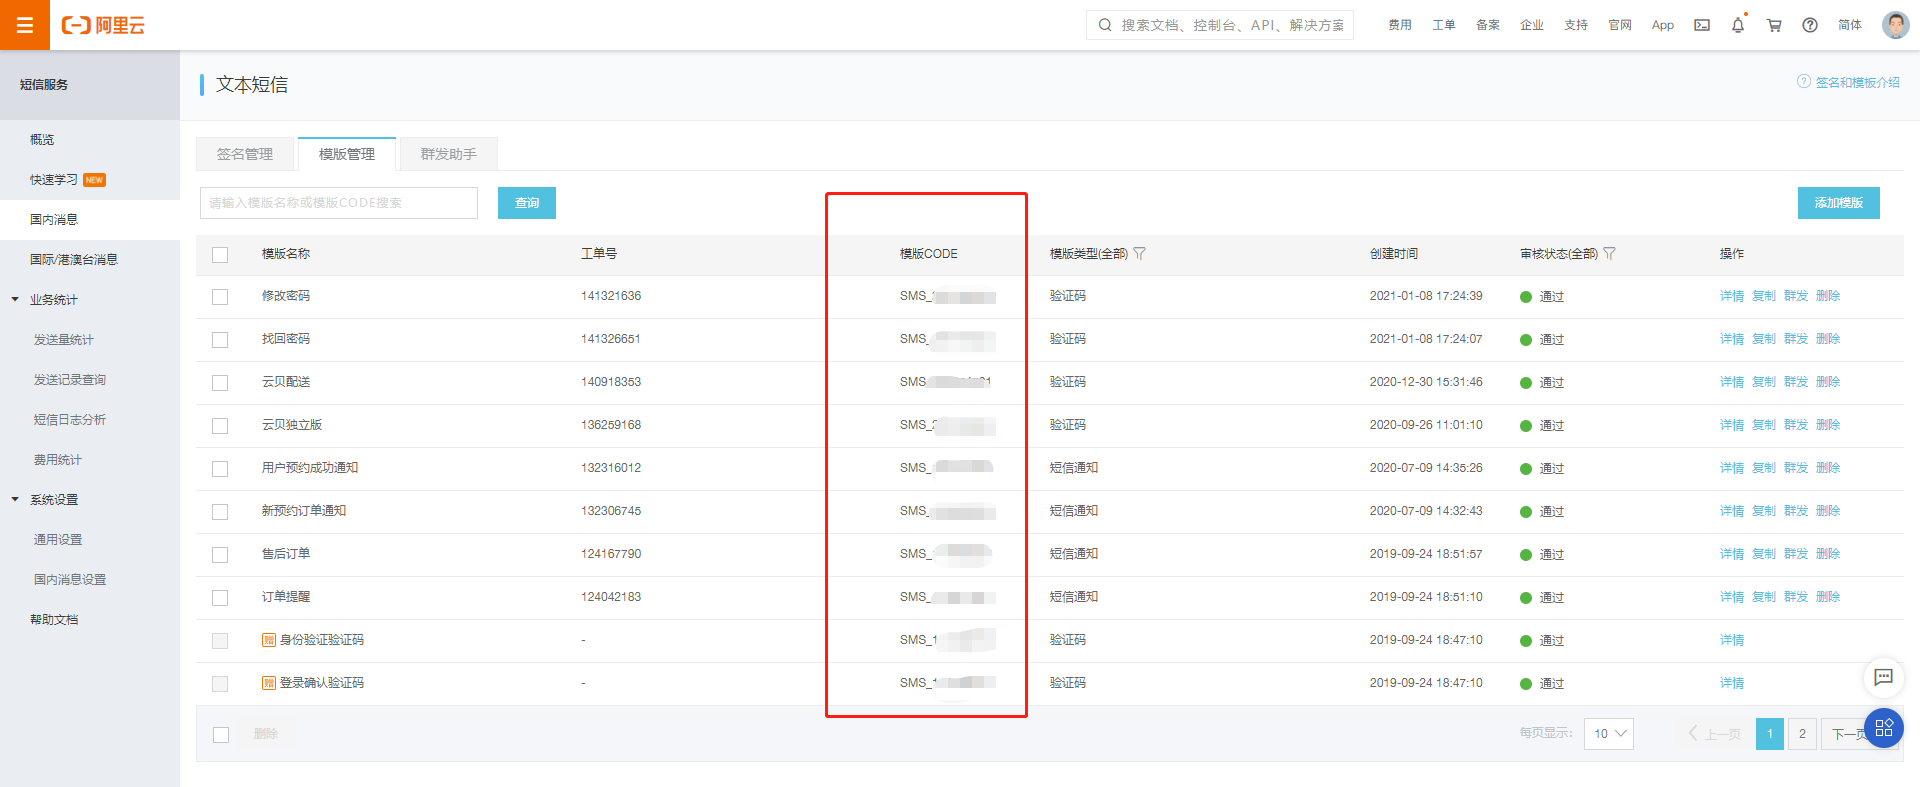Open the chat feedback floating icon
The width and height of the screenshot is (1920, 787).
1883,677
